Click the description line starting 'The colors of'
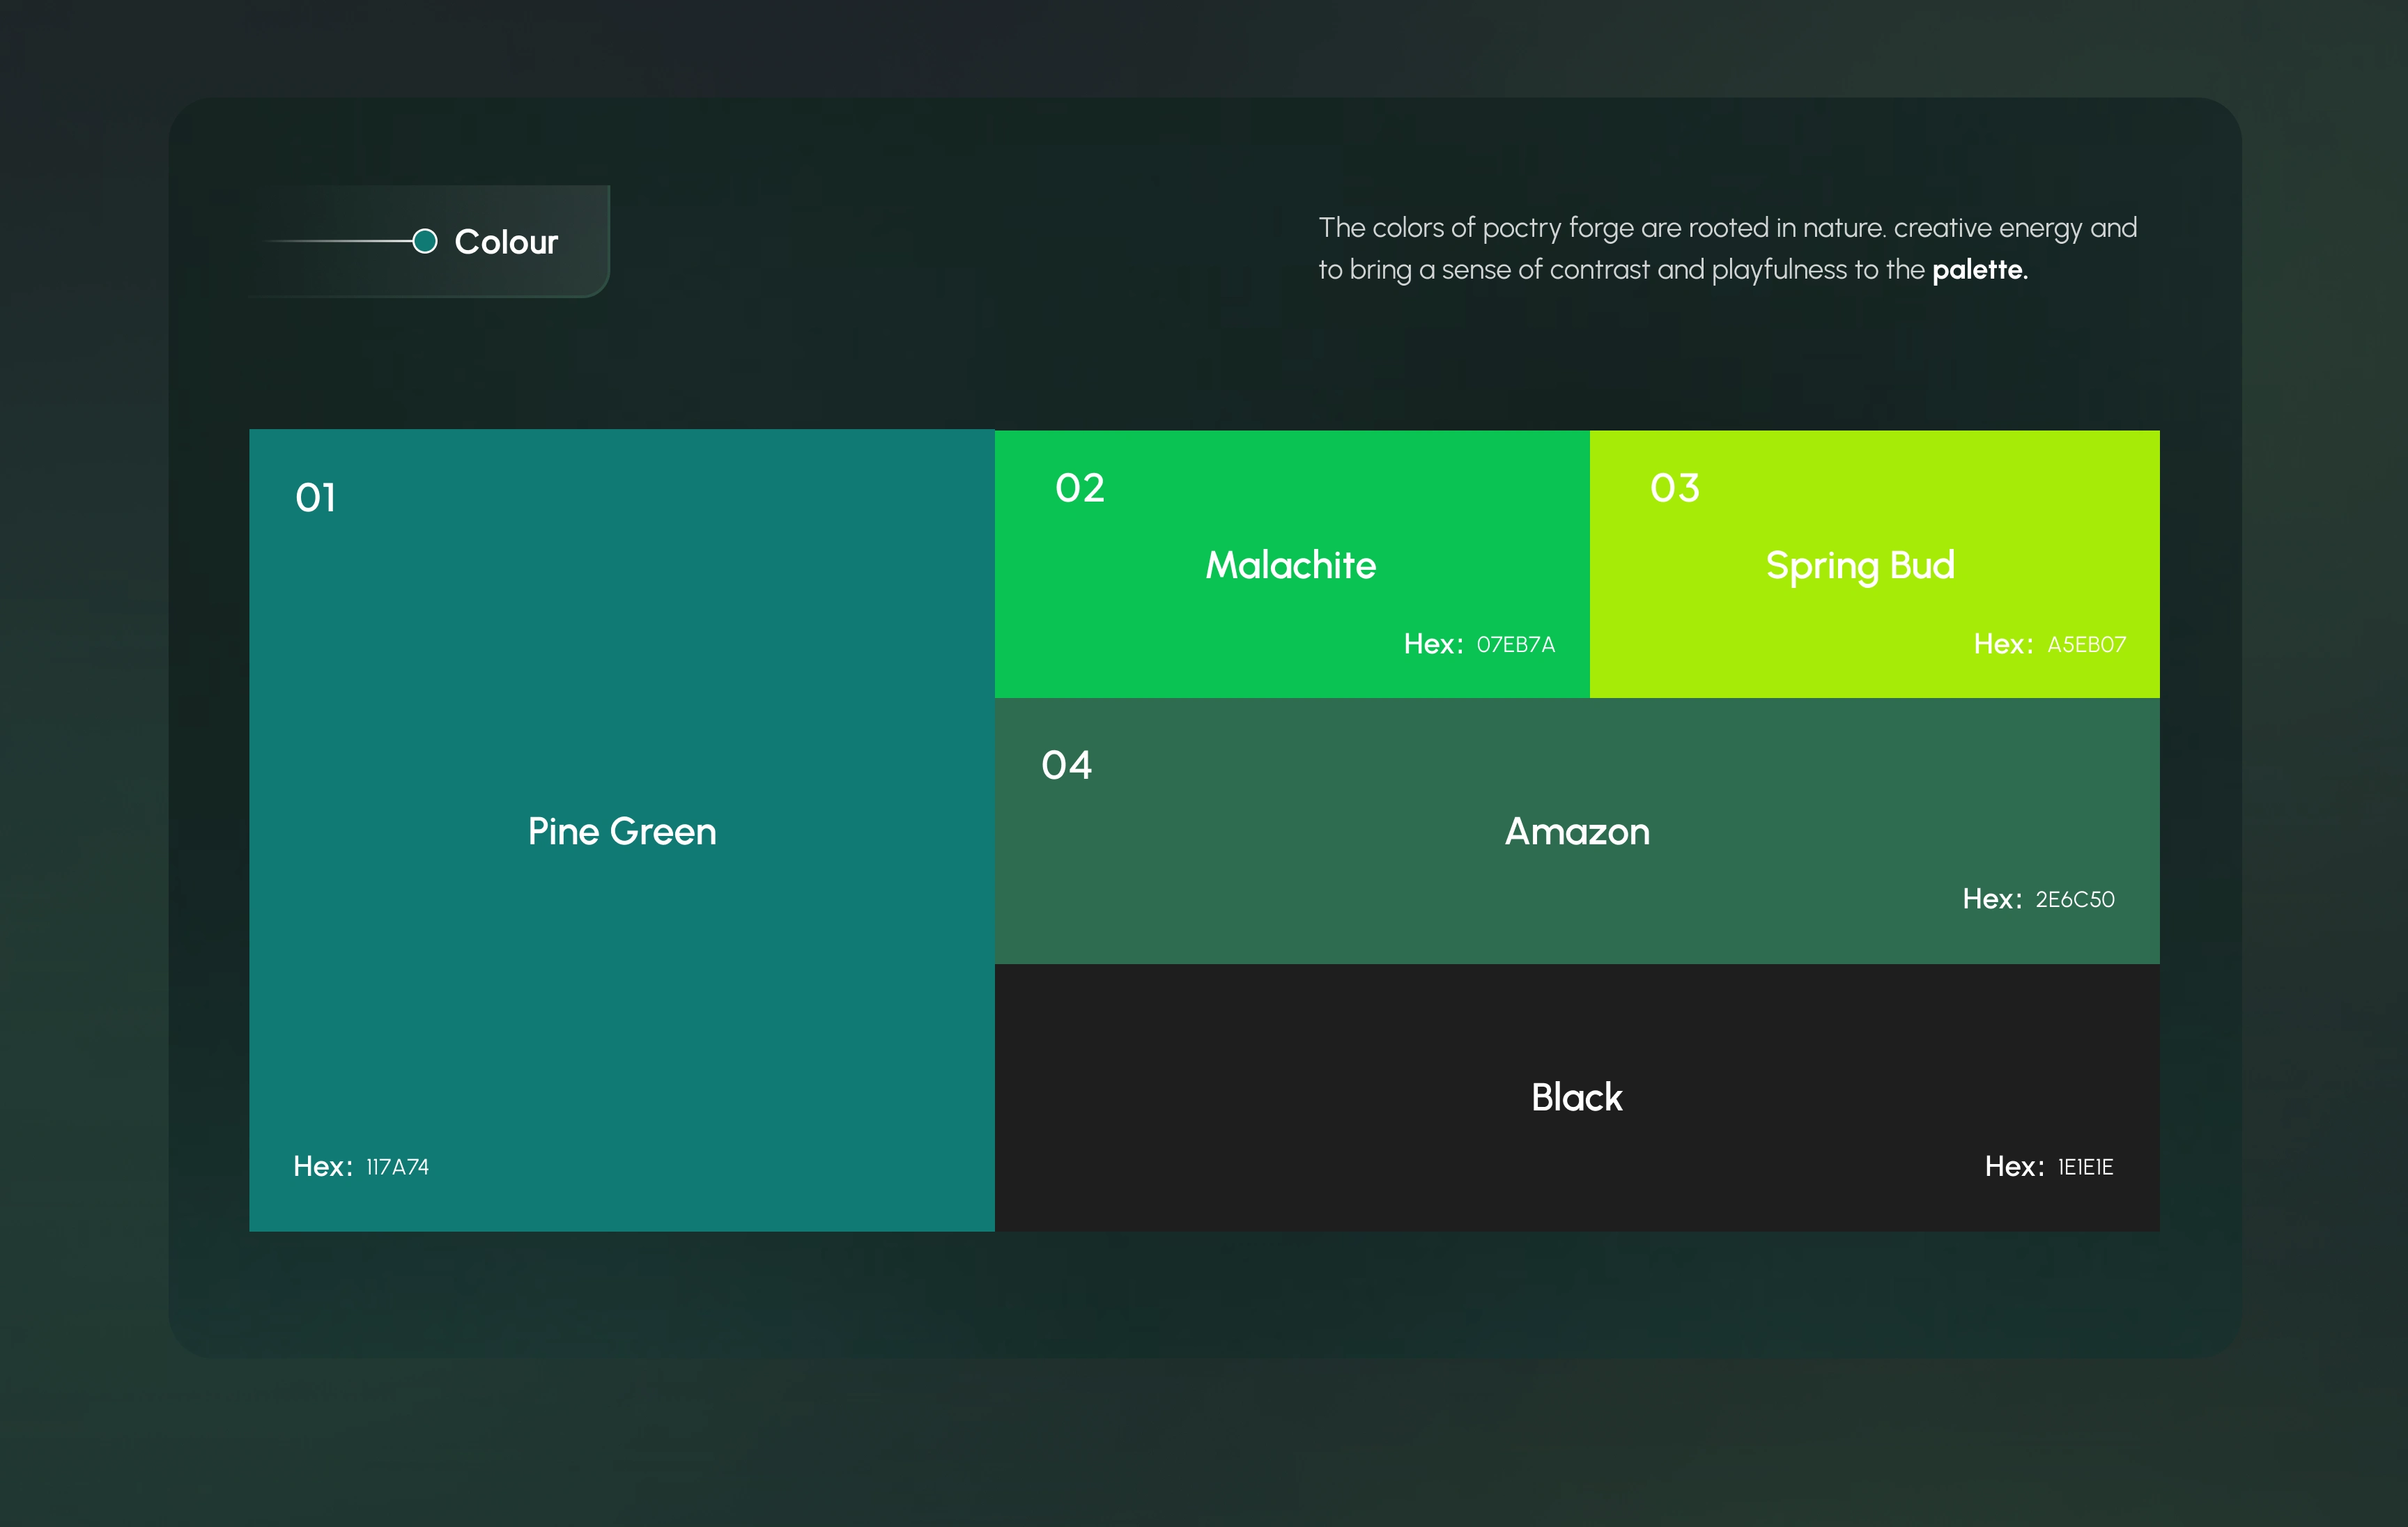 tap(1727, 228)
